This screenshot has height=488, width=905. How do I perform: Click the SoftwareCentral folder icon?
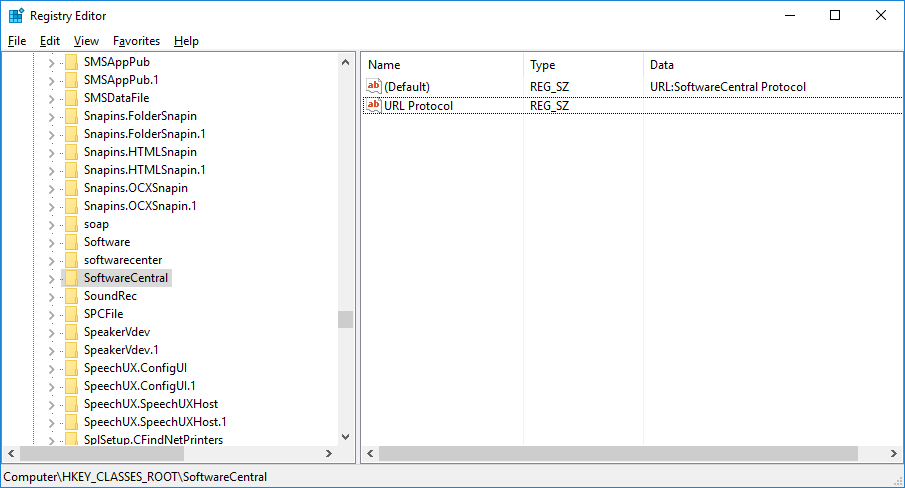(x=70, y=278)
